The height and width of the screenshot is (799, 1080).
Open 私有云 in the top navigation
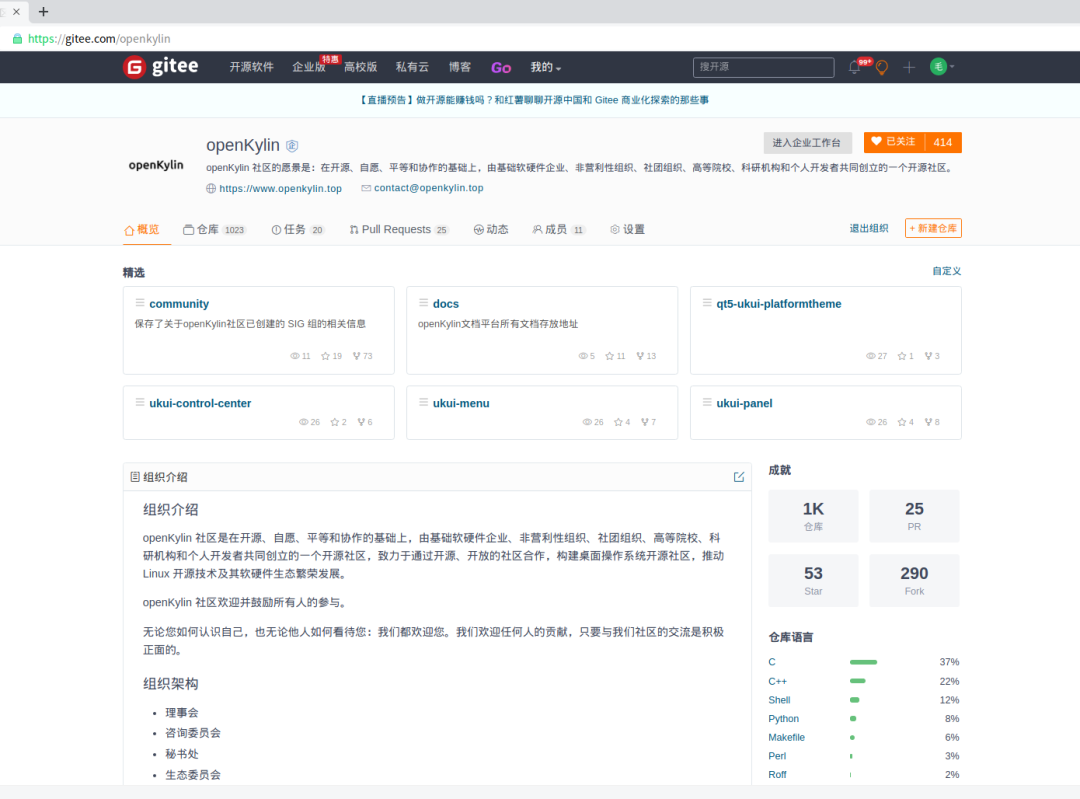(x=412, y=67)
